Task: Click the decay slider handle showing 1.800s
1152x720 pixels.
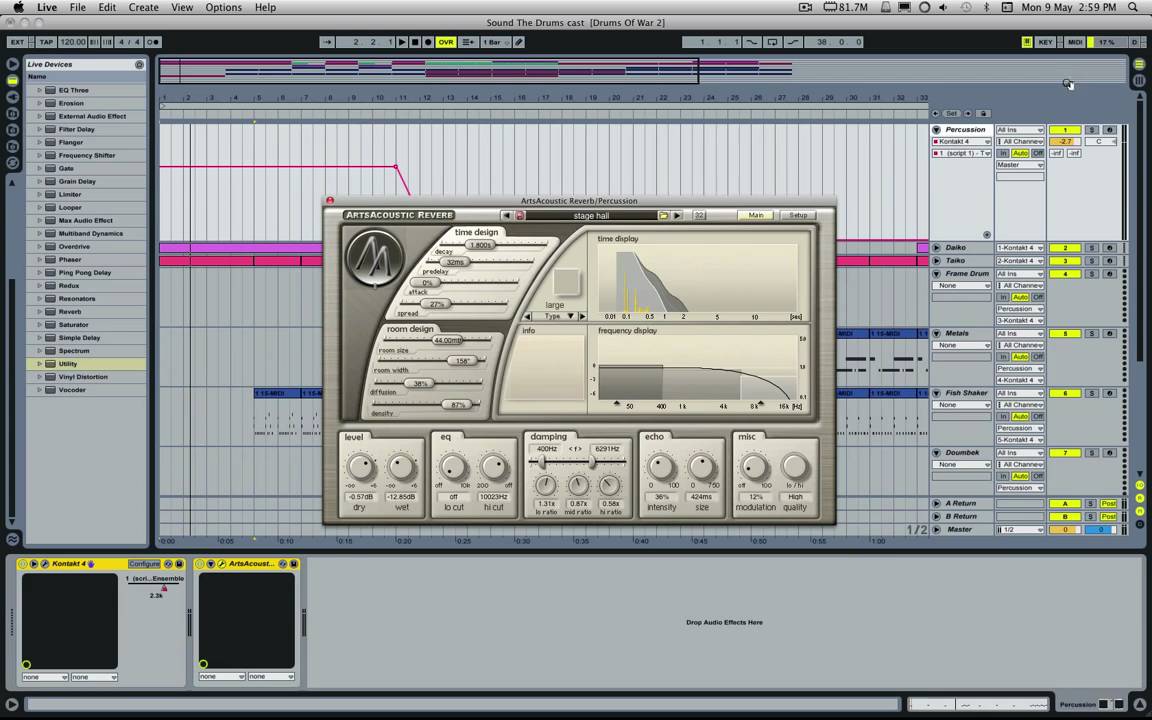Action: [480, 245]
